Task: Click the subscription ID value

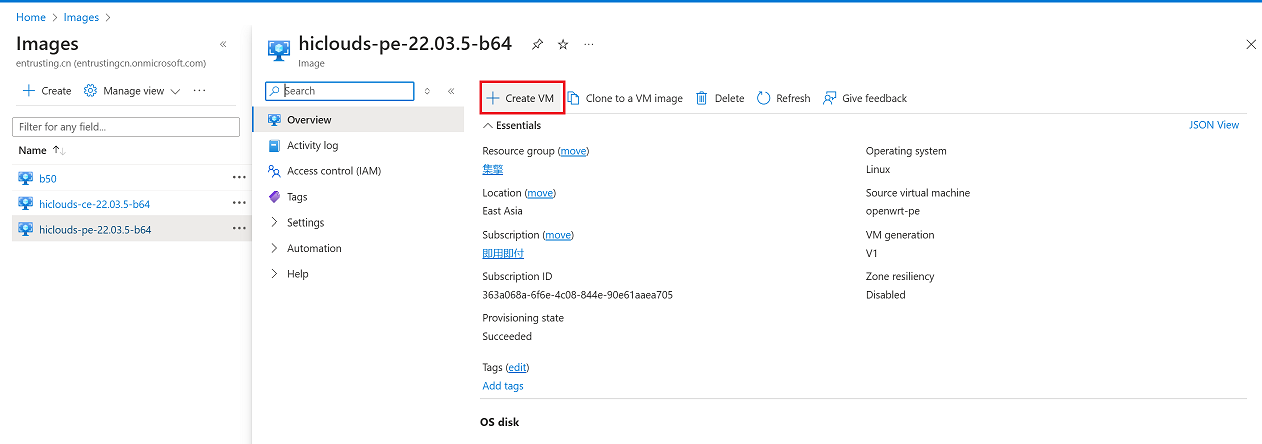Action: [578, 295]
